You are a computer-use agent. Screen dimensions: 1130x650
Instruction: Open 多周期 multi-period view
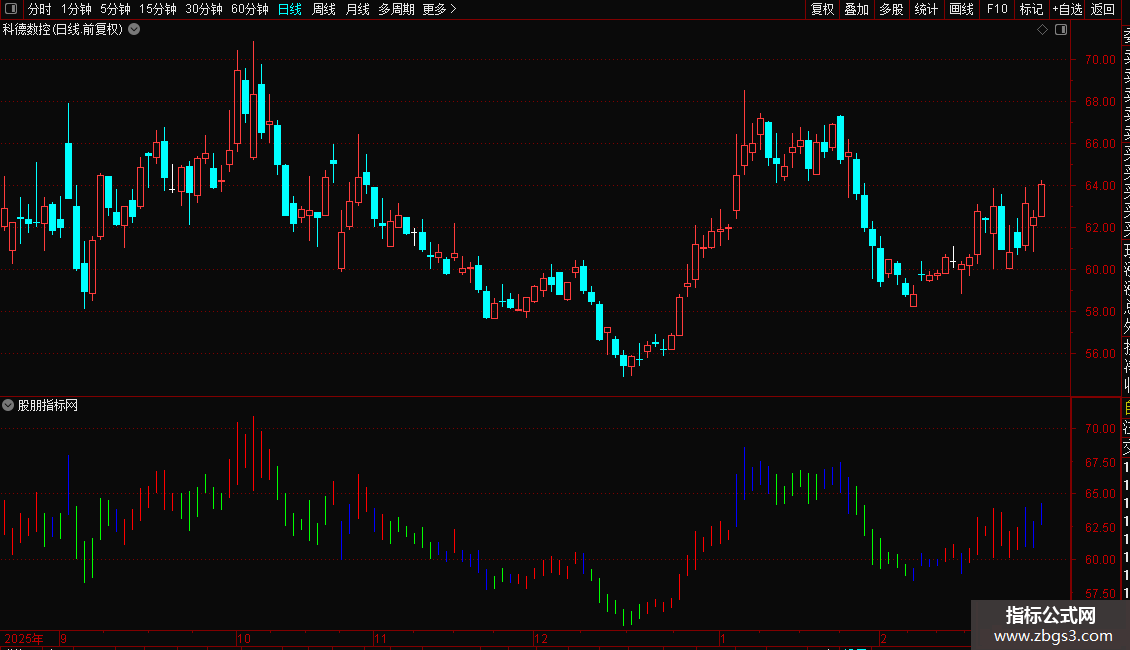click(x=396, y=9)
